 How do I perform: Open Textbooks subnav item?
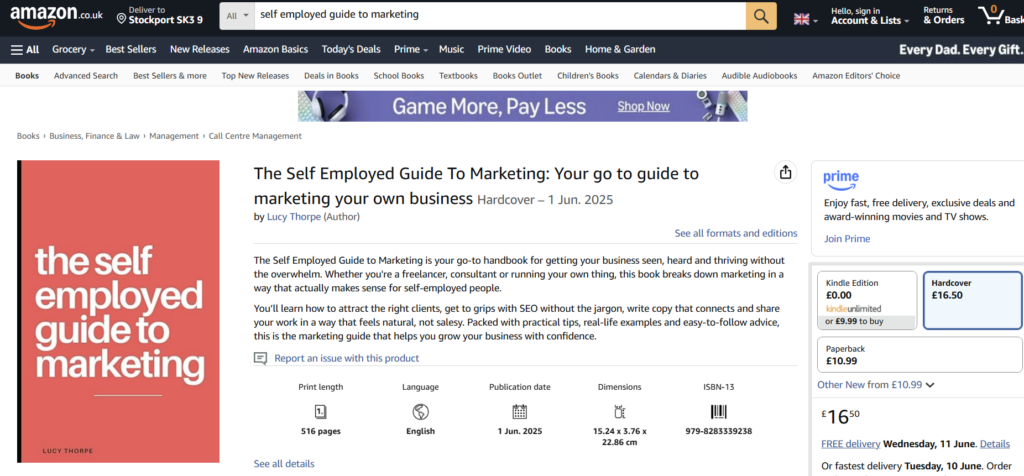point(458,76)
